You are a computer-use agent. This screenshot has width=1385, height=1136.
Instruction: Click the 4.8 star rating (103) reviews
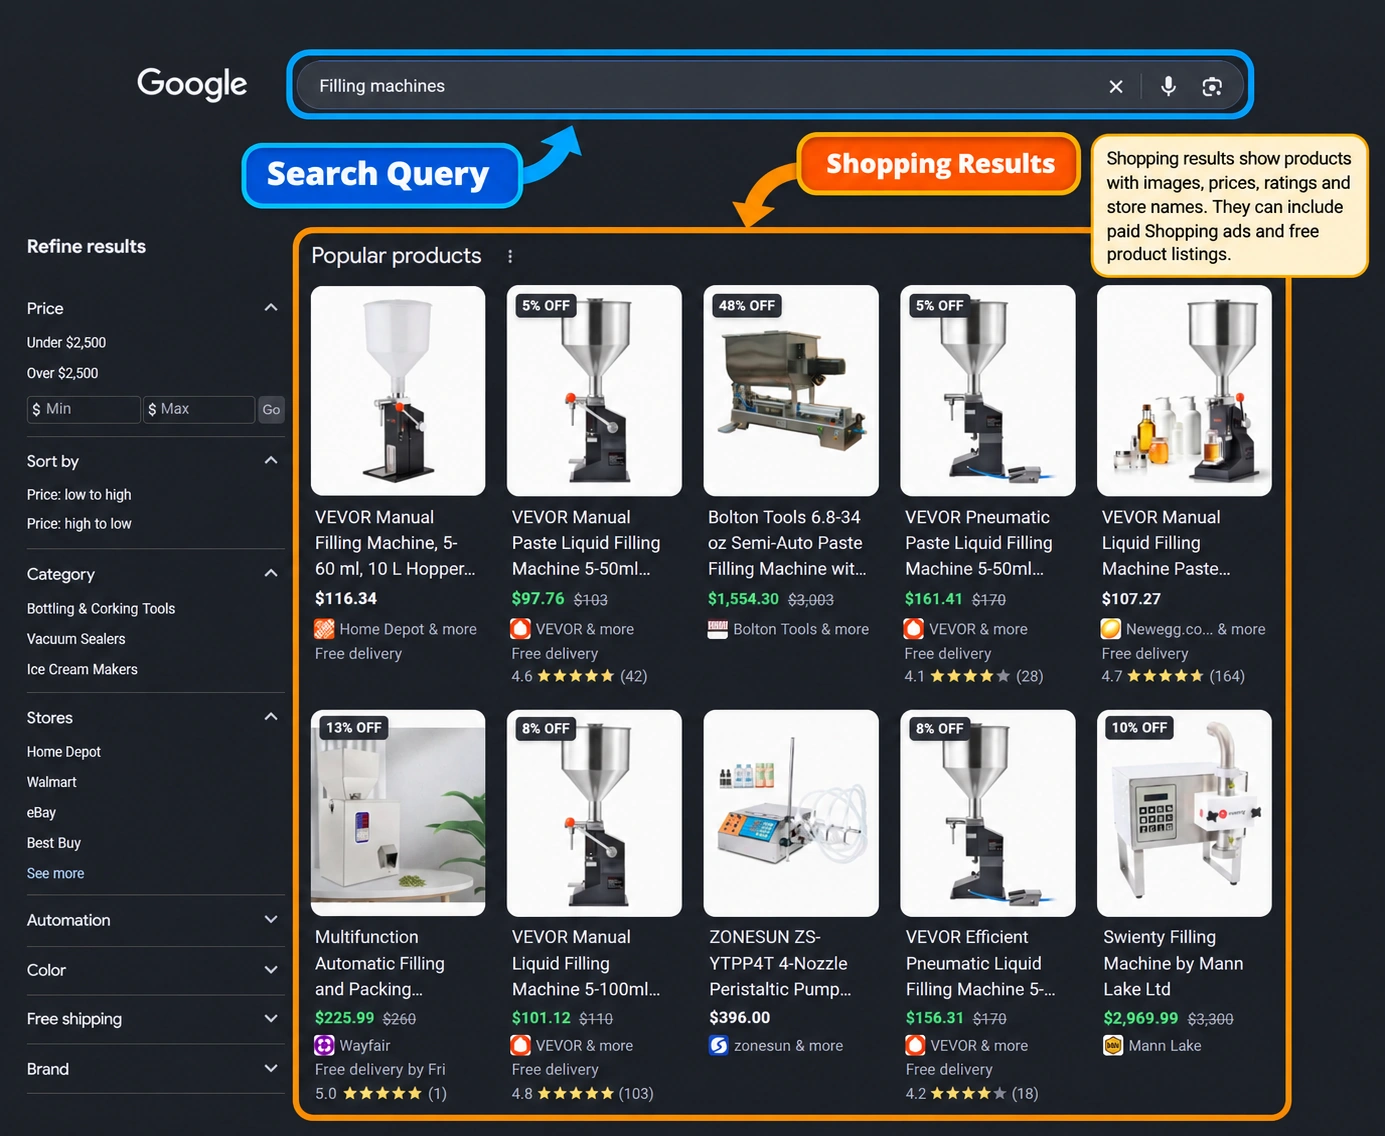pos(582,1093)
